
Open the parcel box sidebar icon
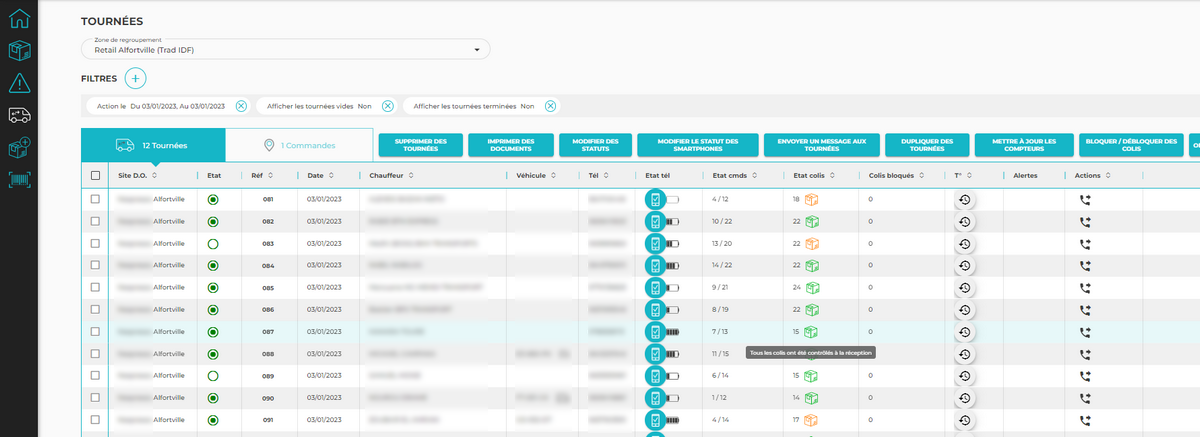coord(19,50)
